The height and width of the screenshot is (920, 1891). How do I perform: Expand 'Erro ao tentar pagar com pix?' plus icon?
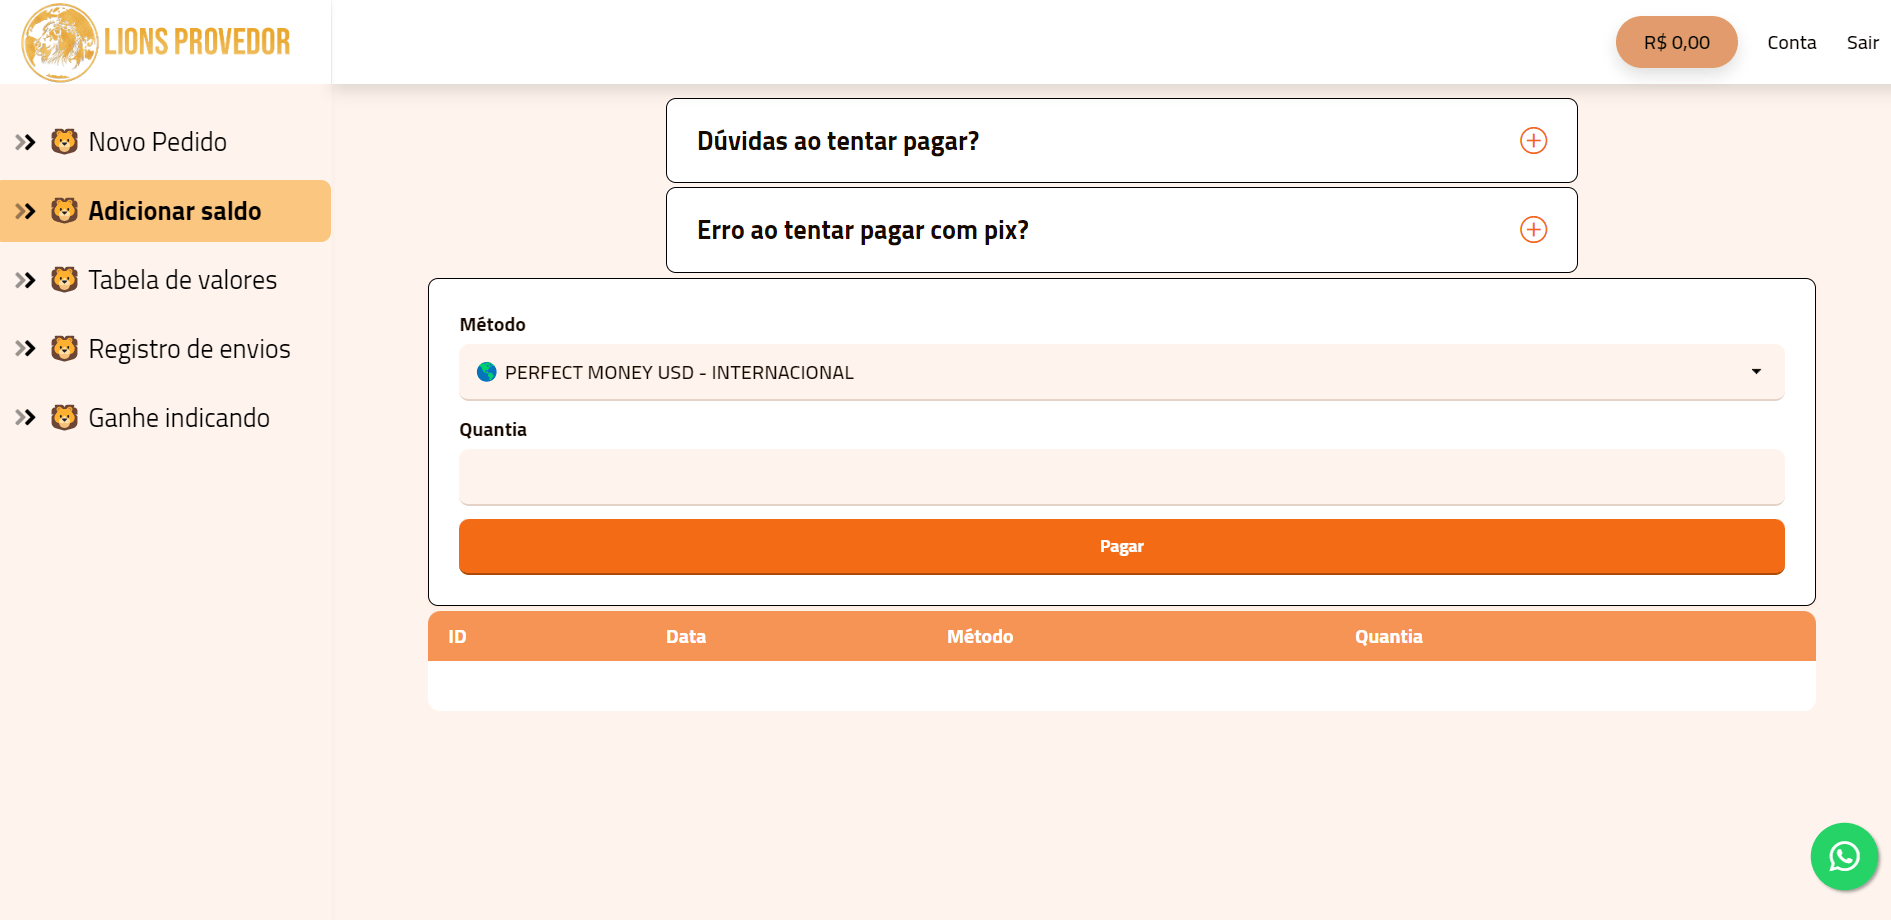(x=1533, y=230)
